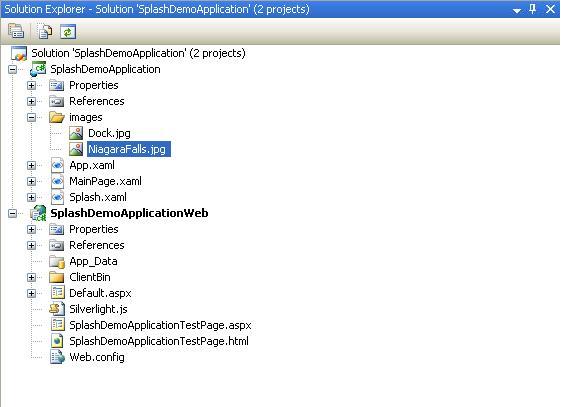Expand the Splash.xaml node
The width and height of the screenshot is (561, 407).
pos(31,197)
